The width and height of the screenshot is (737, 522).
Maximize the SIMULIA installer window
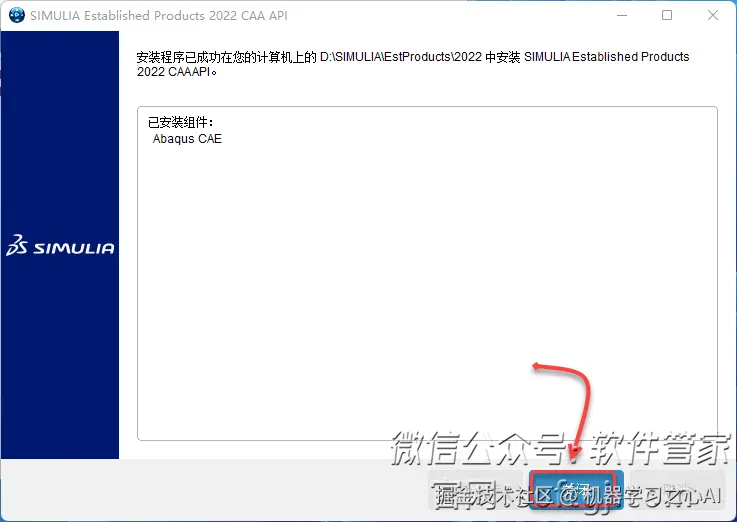pos(666,15)
